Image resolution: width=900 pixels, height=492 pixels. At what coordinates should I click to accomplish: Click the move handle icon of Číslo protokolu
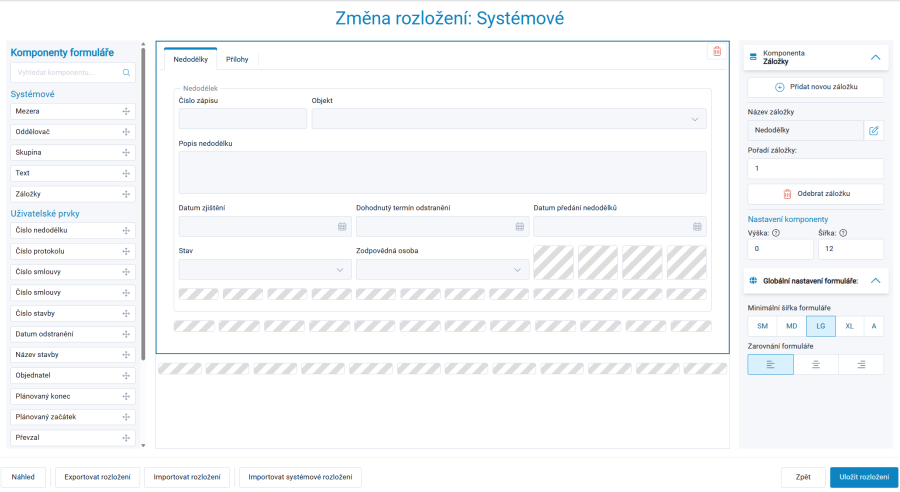(126, 251)
